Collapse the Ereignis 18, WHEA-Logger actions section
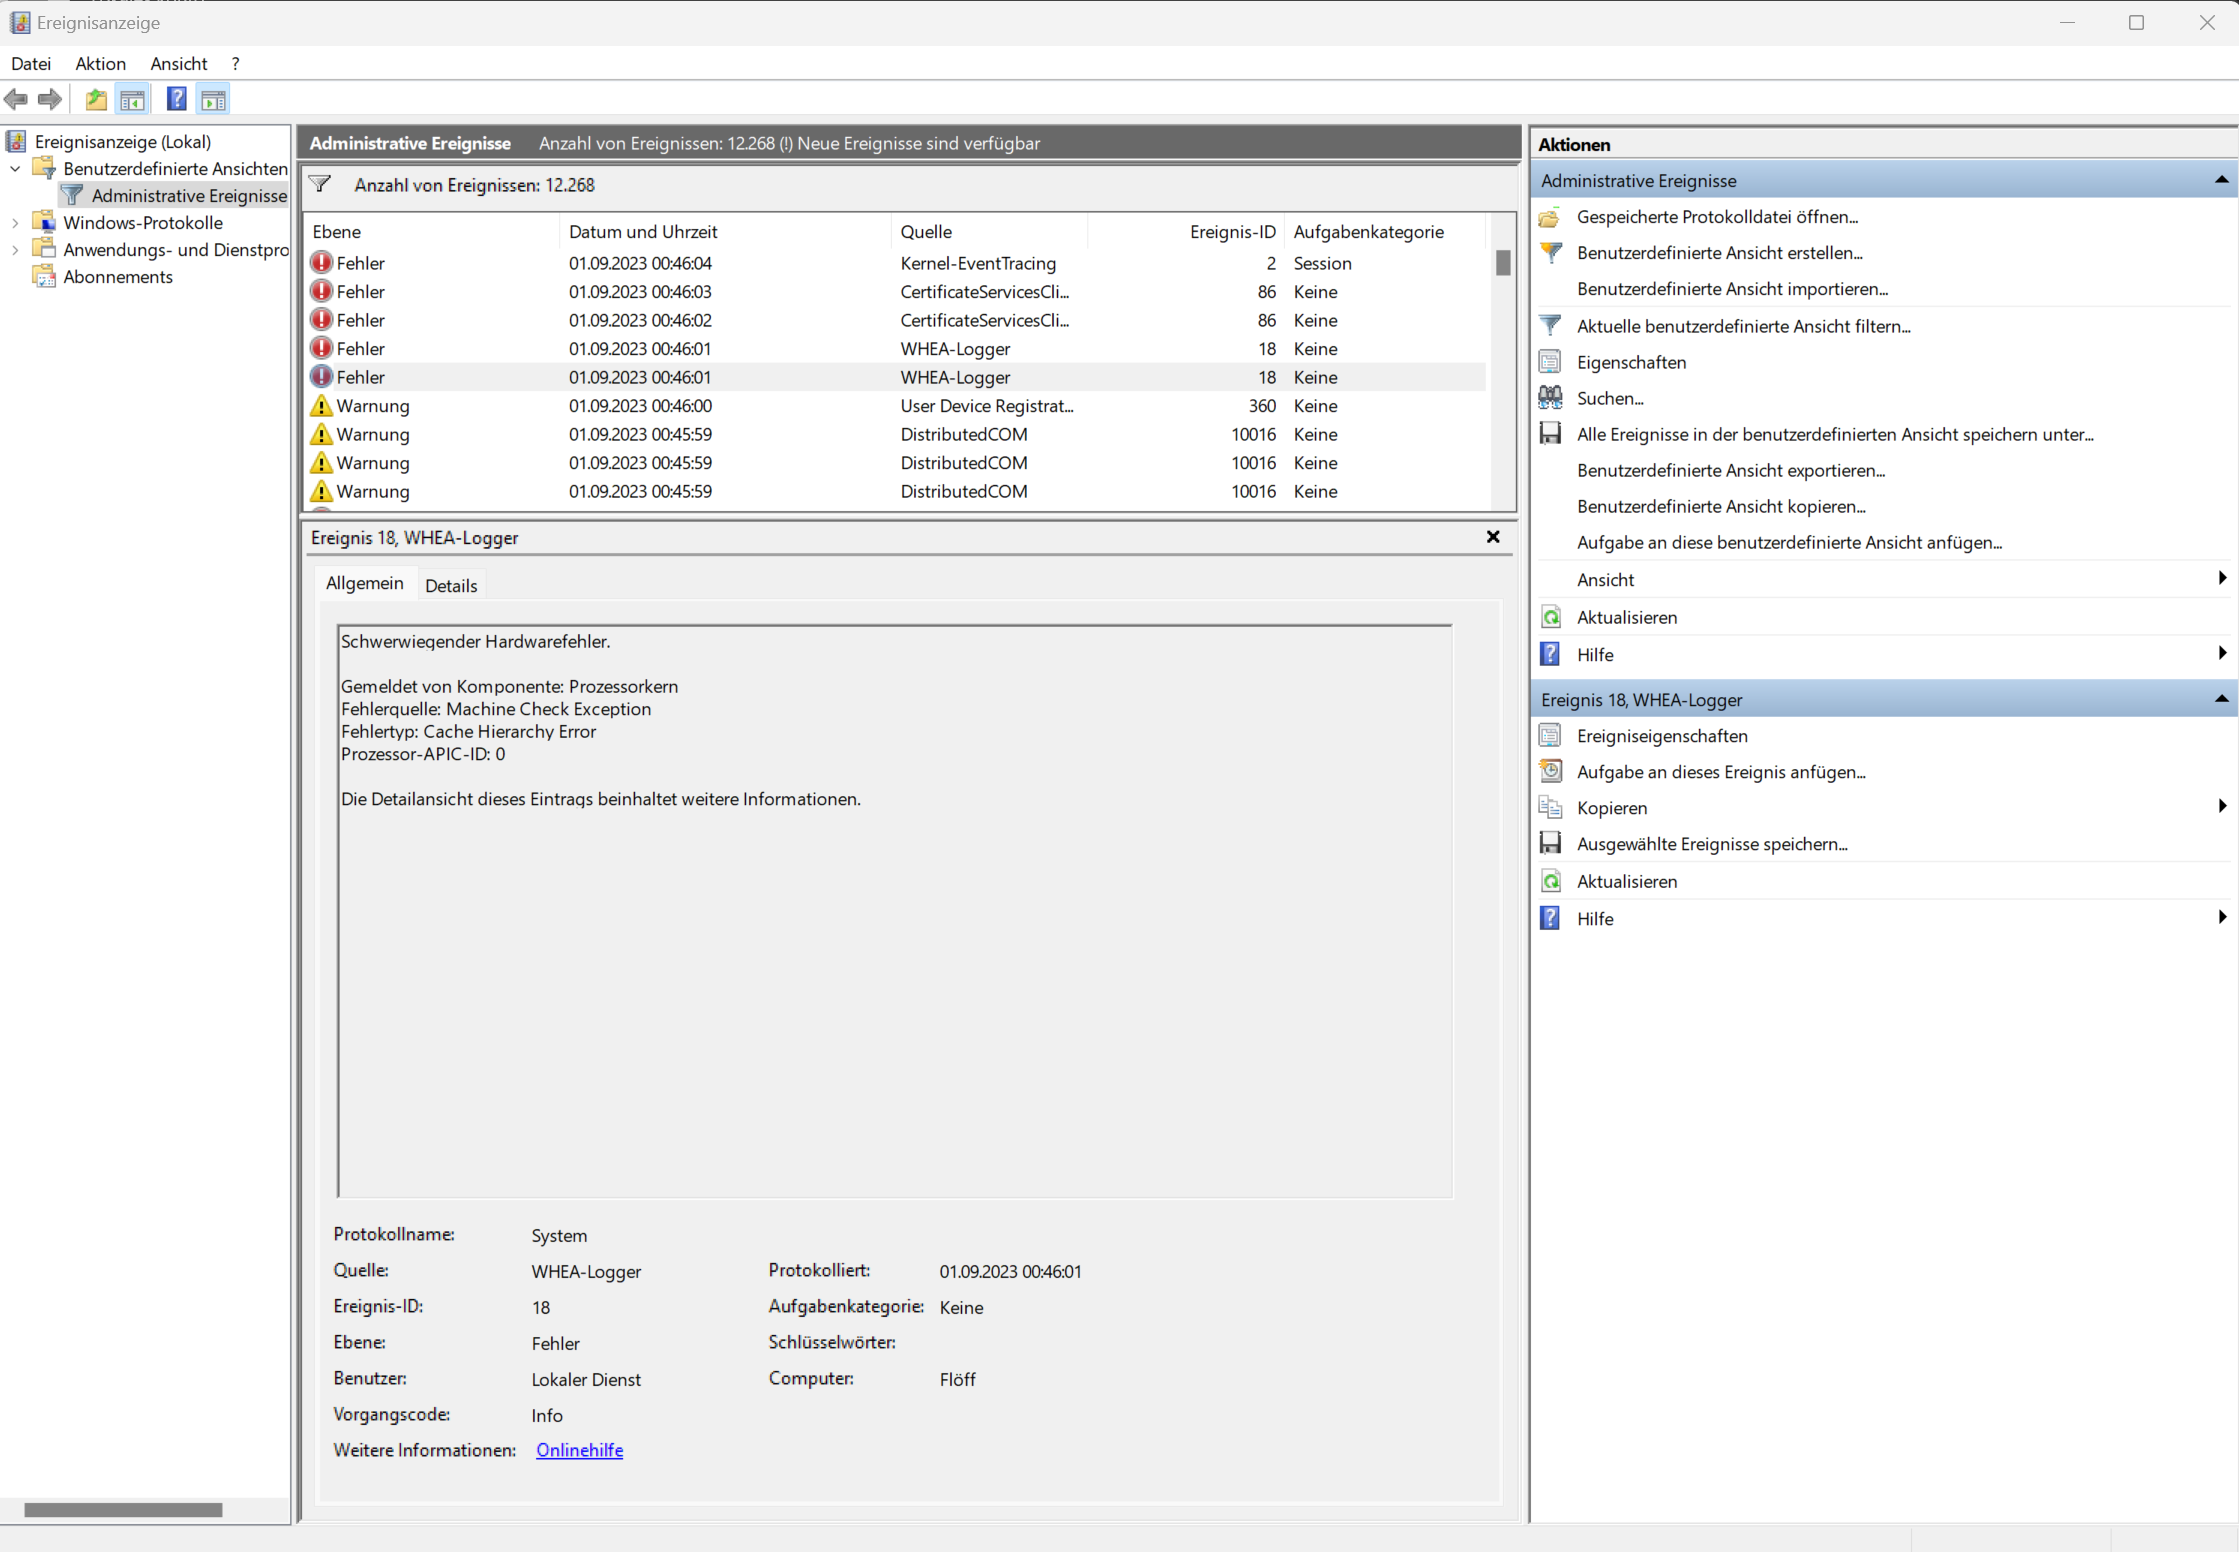Image resolution: width=2239 pixels, height=1552 pixels. click(2221, 700)
